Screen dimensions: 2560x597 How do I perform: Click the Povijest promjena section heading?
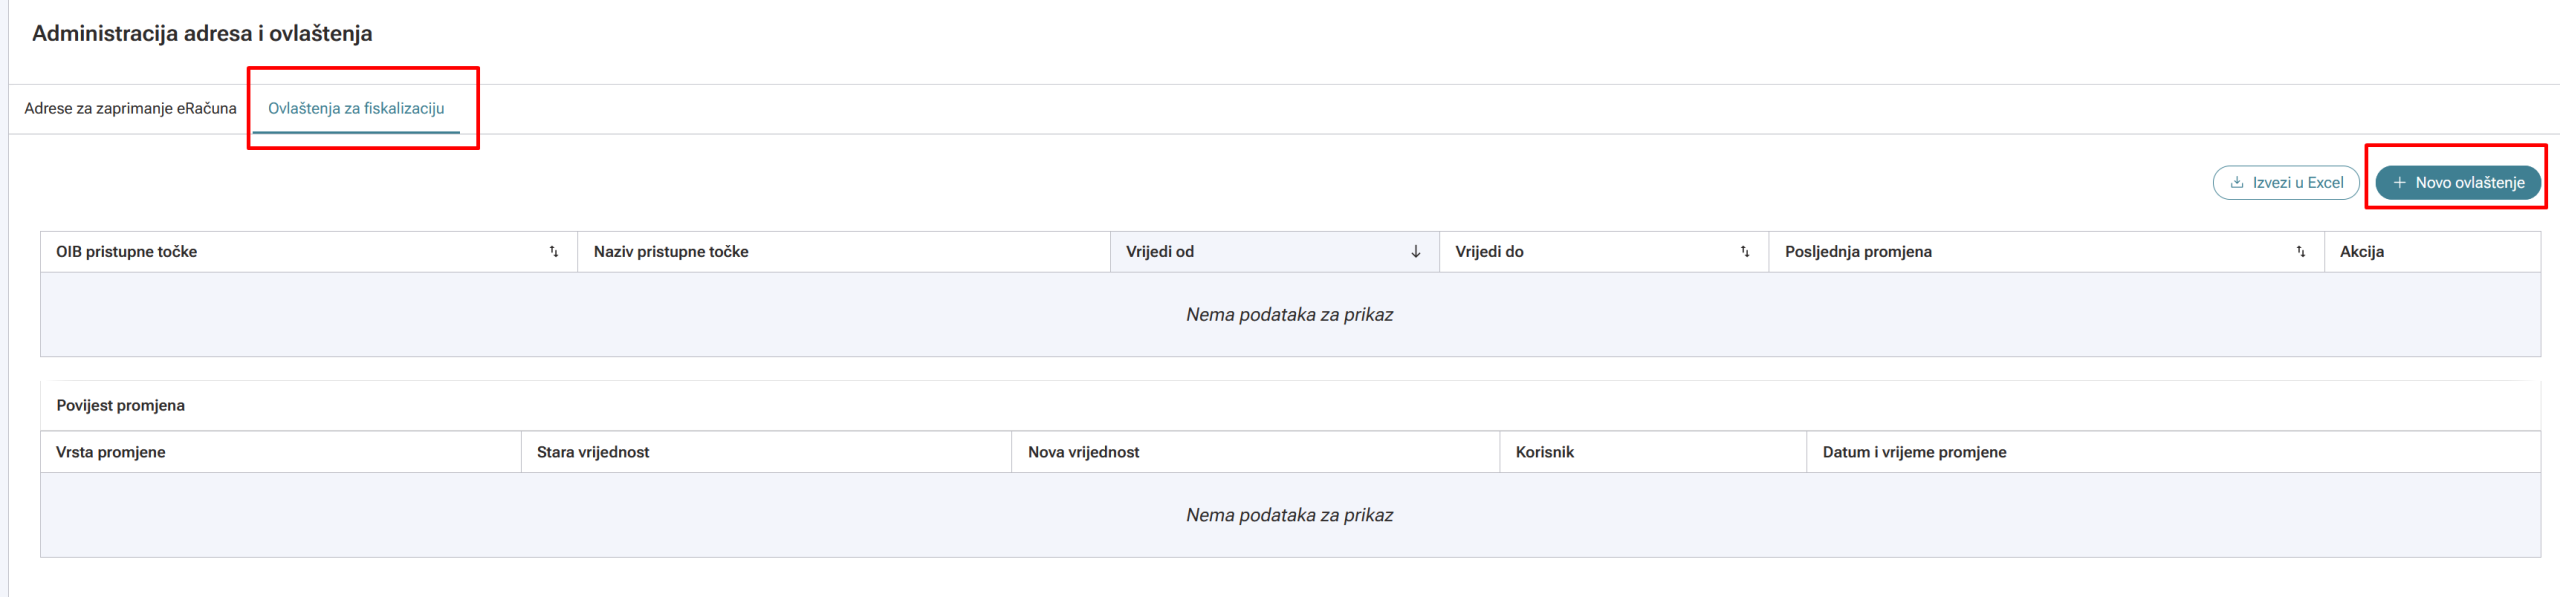[121, 405]
